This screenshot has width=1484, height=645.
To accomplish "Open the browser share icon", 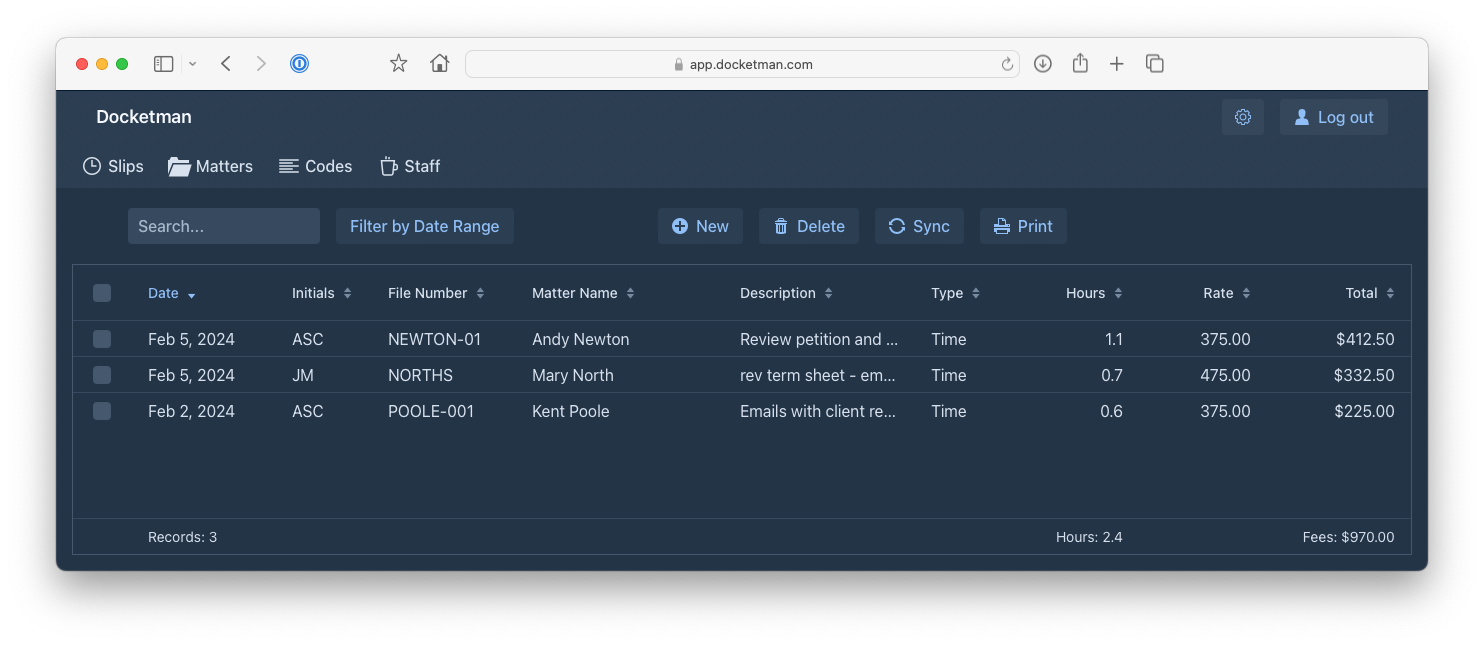I will (x=1080, y=64).
